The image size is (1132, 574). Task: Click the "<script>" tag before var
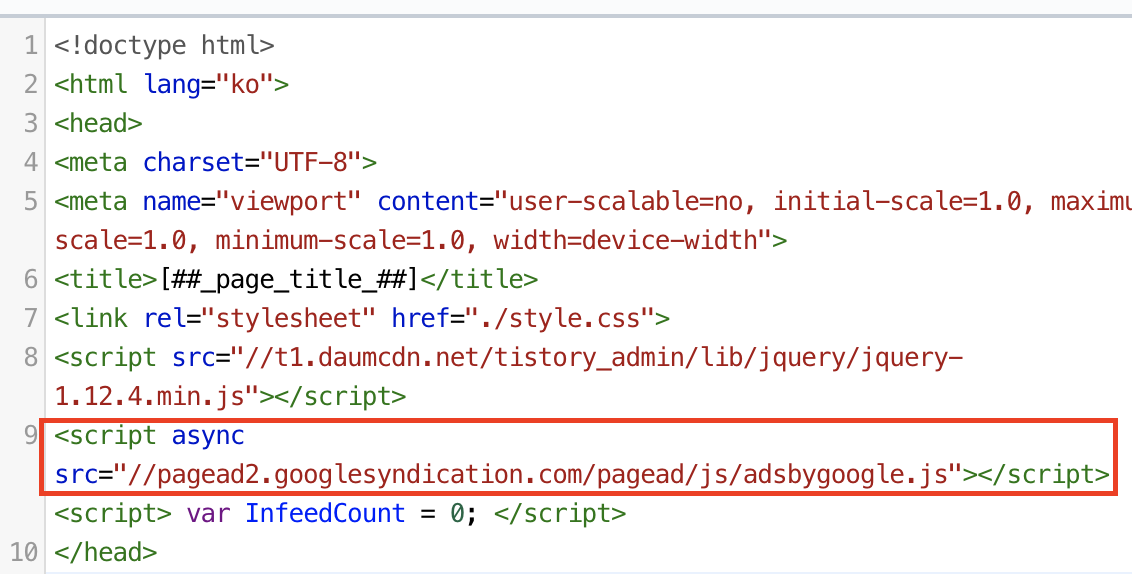pyautogui.click(x=113, y=513)
